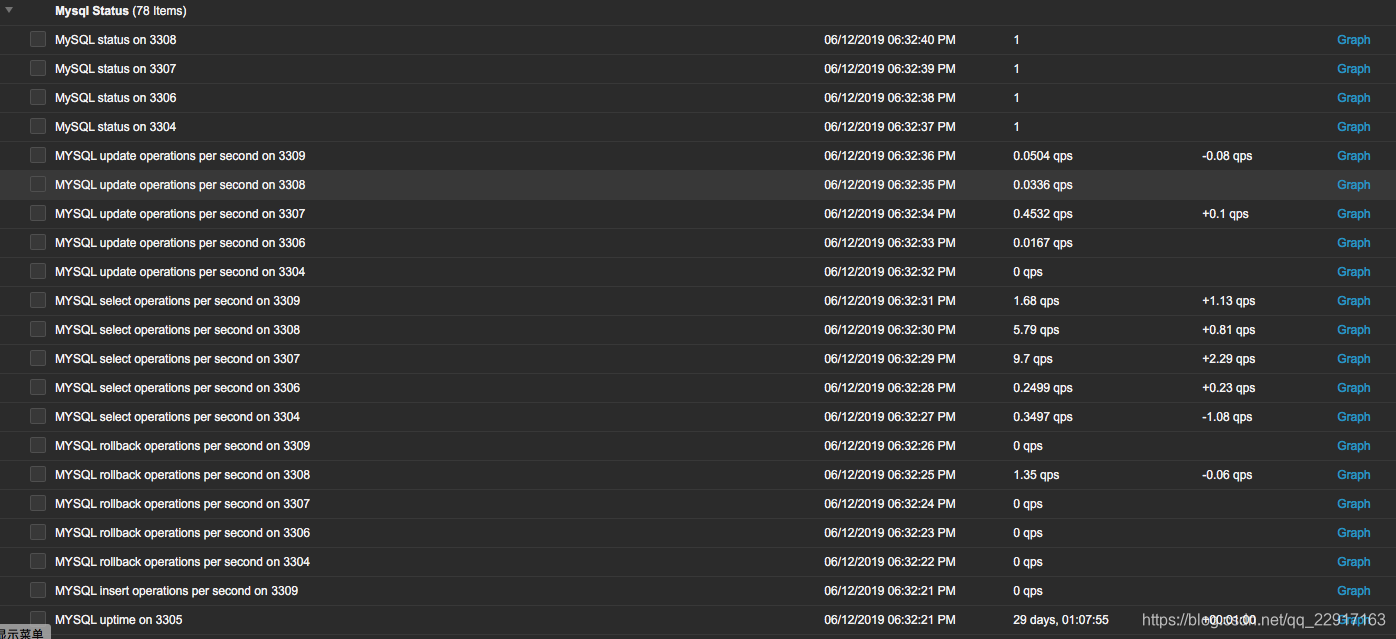
Task: Open Graph for update operations on 3309
Action: (1353, 156)
